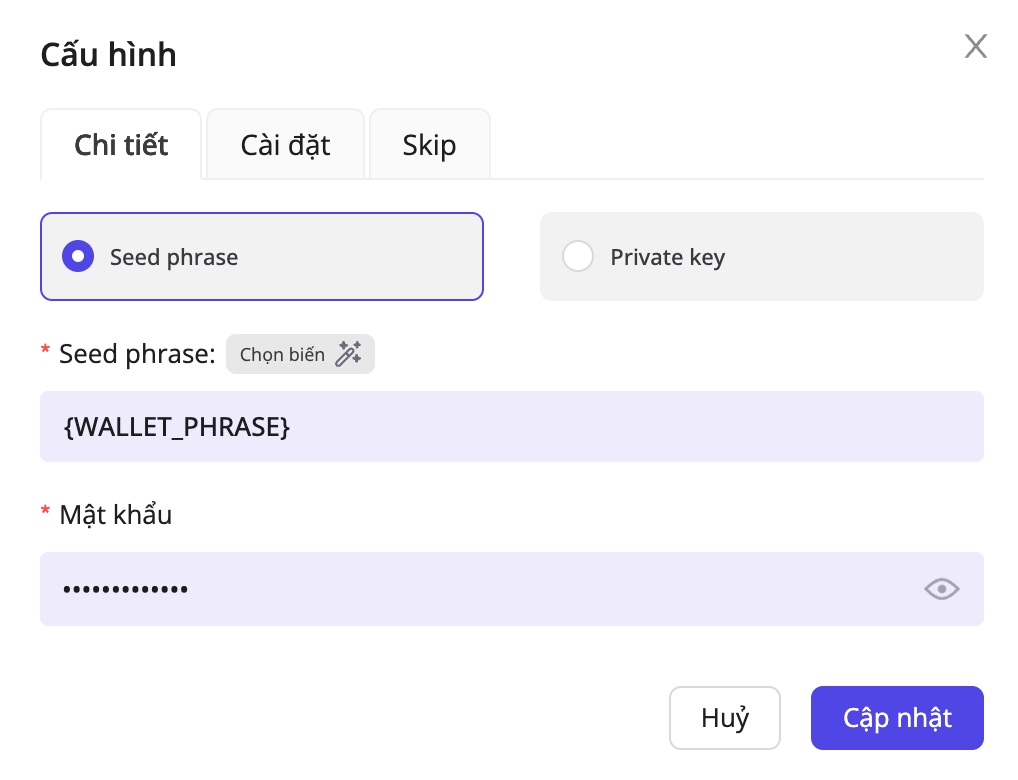Select the Seed phrase radio button
The width and height of the screenshot is (1018, 780).
[78, 257]
